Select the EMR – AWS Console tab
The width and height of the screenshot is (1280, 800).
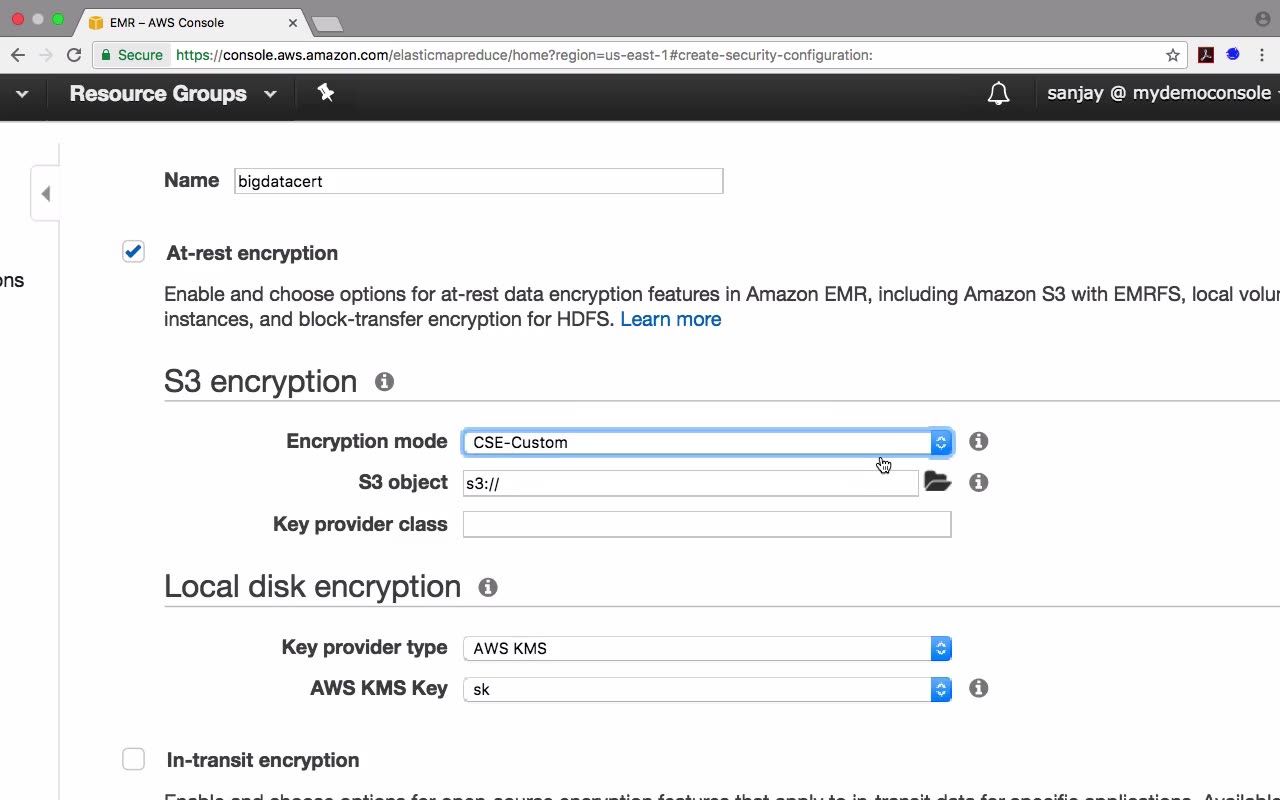coord(190,22)
